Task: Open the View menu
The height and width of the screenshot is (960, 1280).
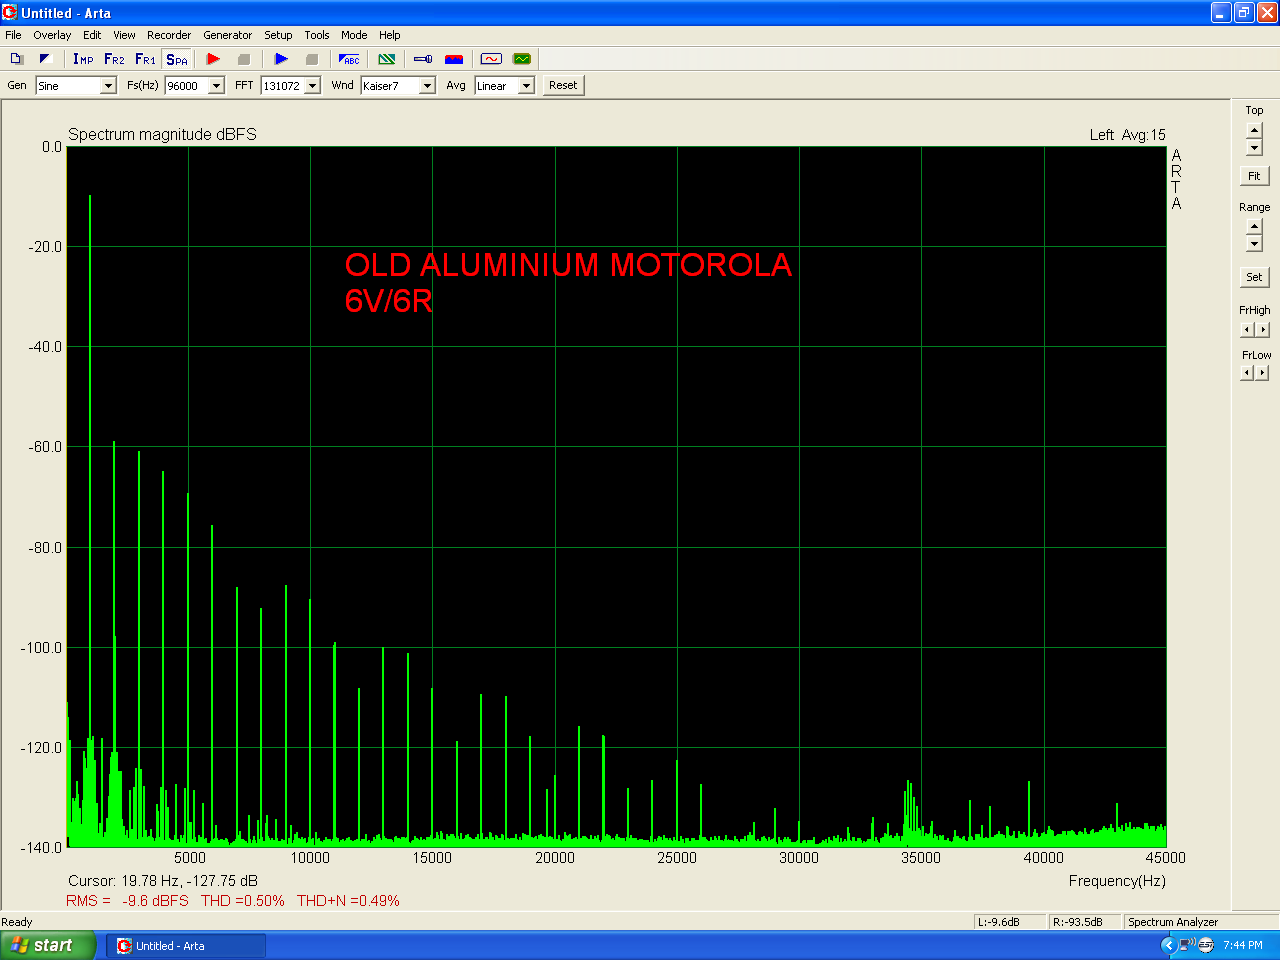Action: (x=124, y=35)
